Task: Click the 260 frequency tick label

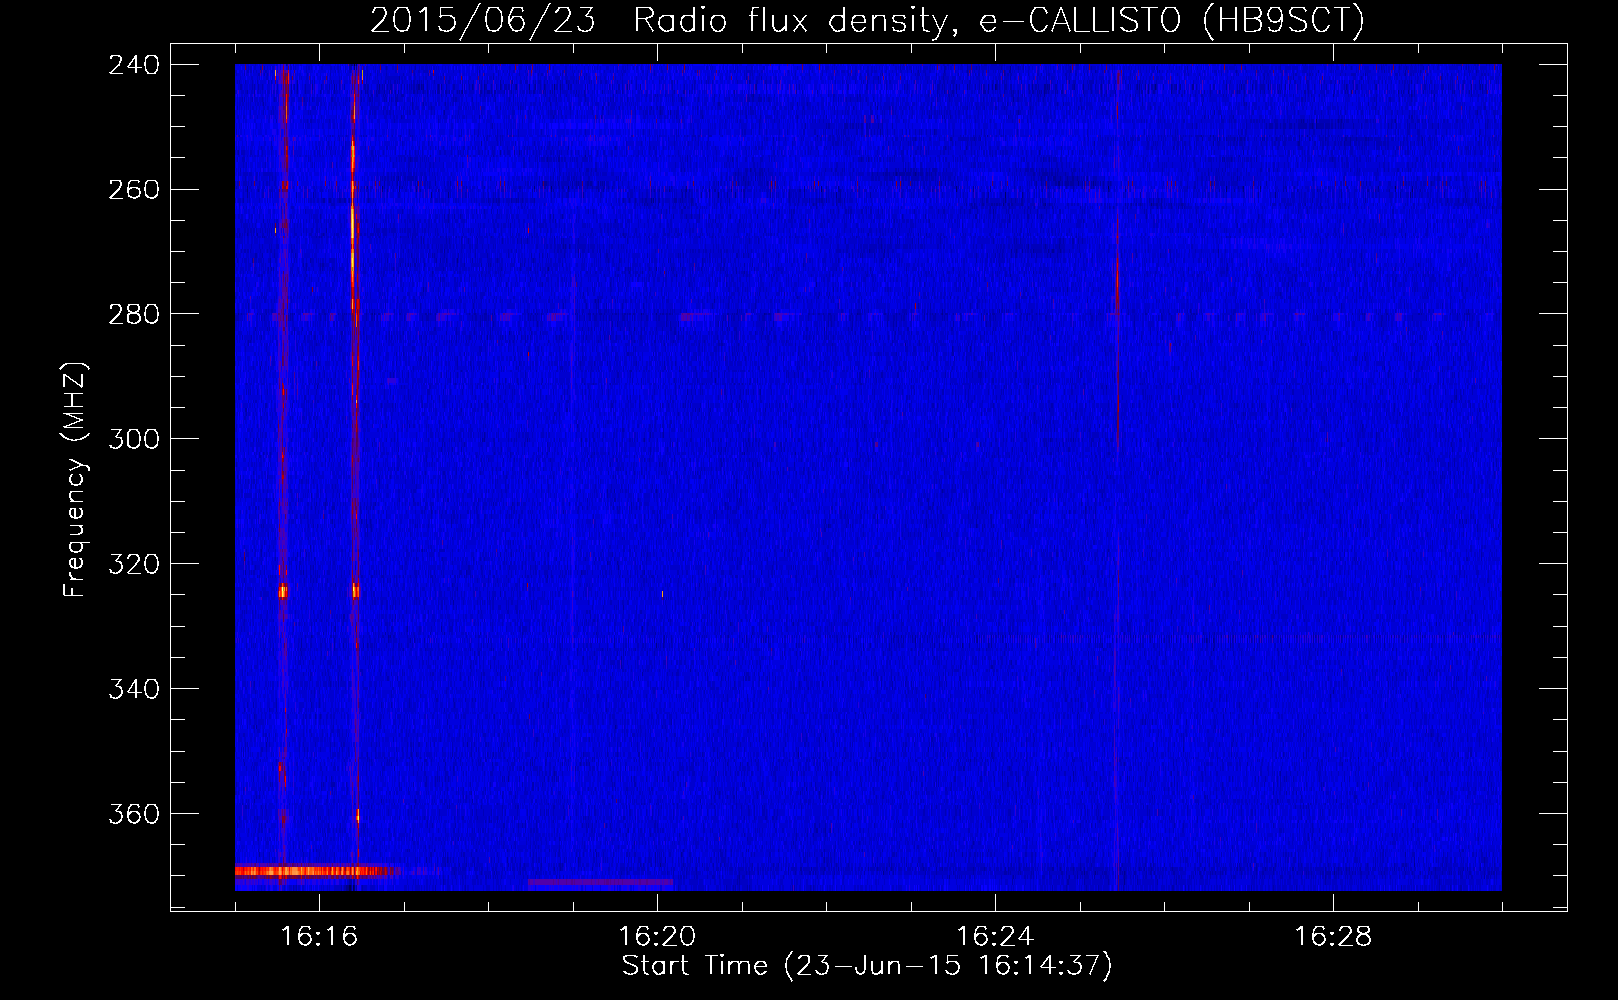Action: pyautogui.click(x=134, y=190)
